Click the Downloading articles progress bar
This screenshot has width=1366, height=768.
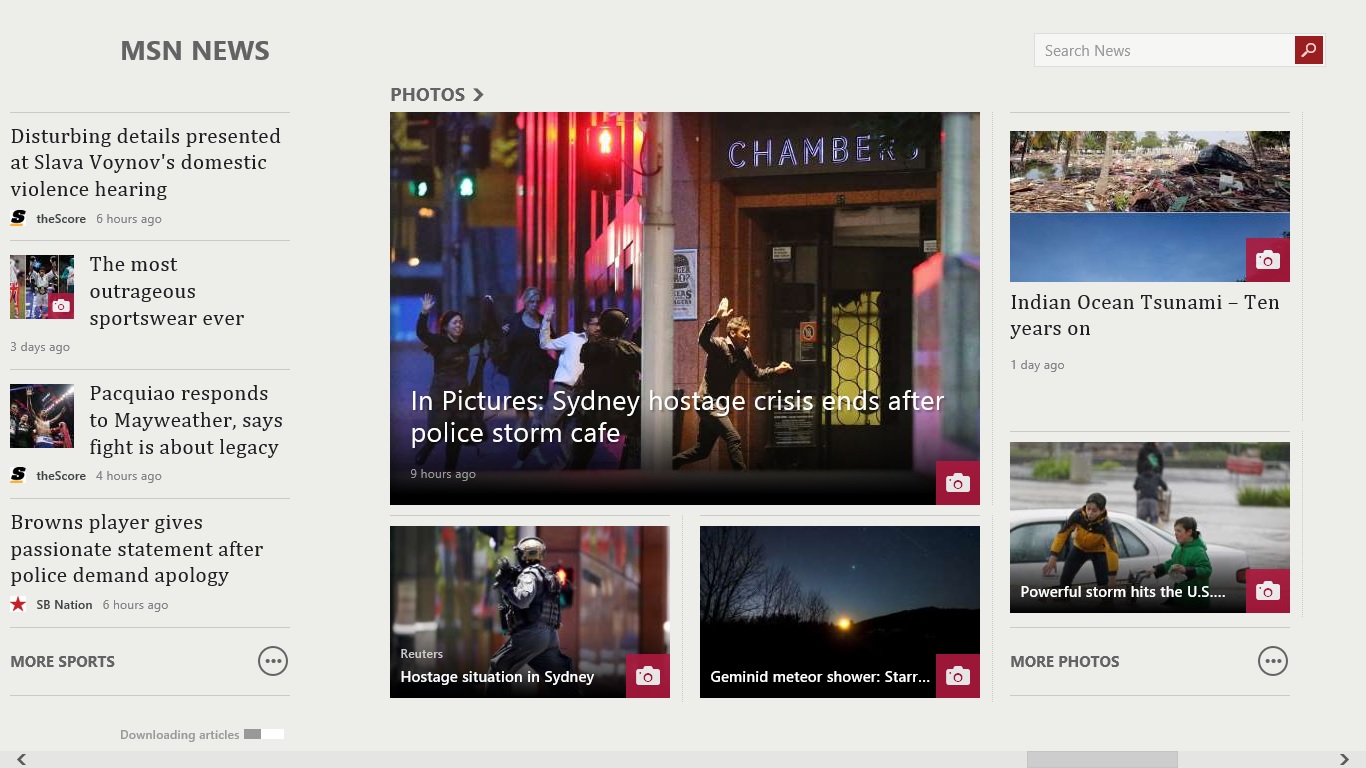pos(264,734)
